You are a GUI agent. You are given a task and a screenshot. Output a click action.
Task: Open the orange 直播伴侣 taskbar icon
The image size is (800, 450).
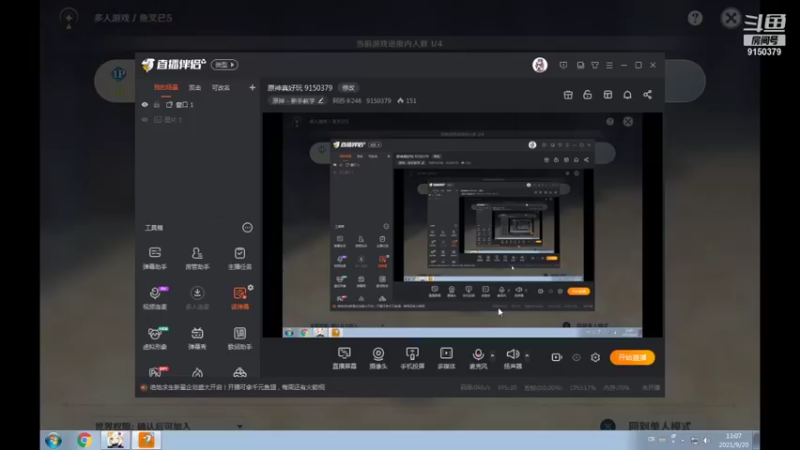click(147, 440)
